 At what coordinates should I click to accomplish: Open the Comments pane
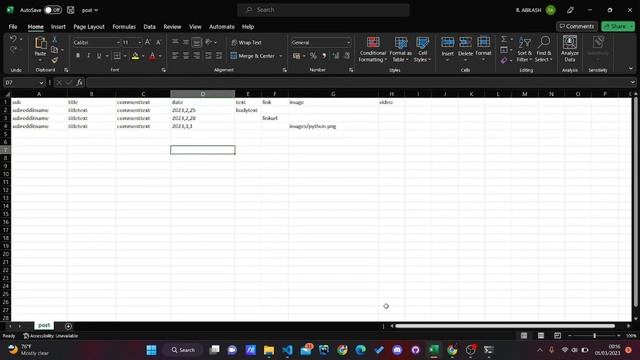(577, 26)
